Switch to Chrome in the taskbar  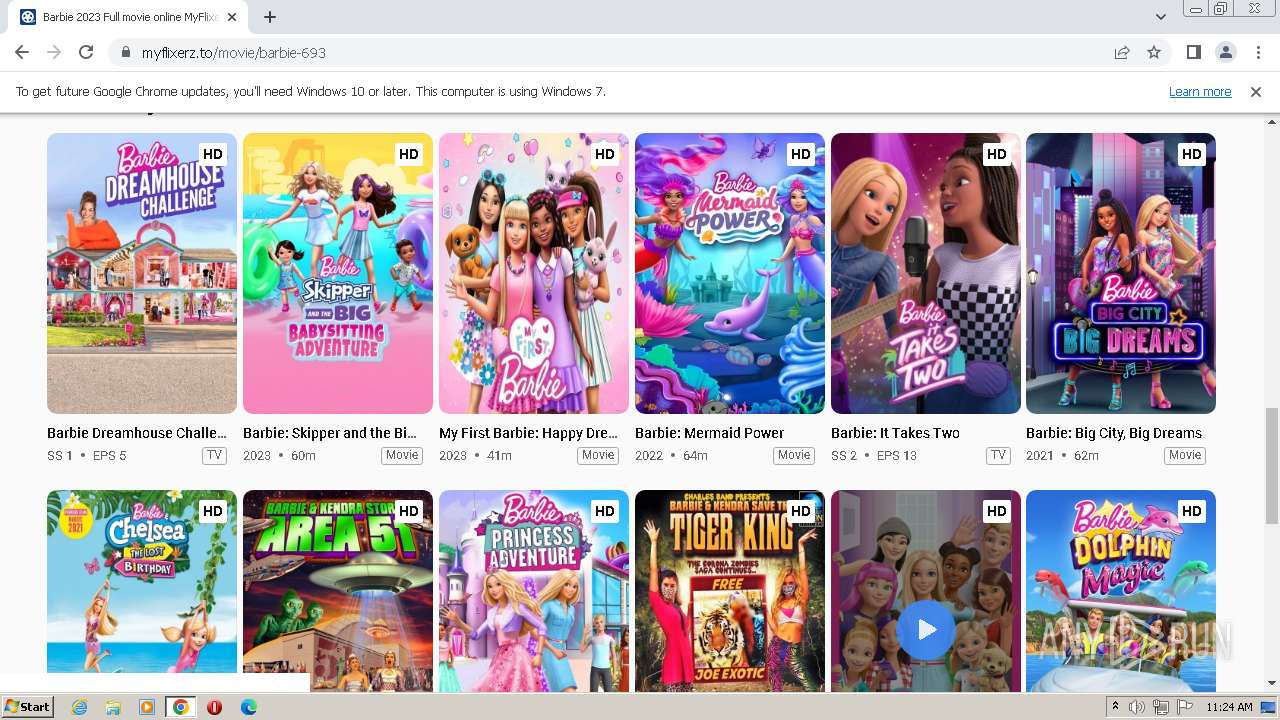click(181, 707)
